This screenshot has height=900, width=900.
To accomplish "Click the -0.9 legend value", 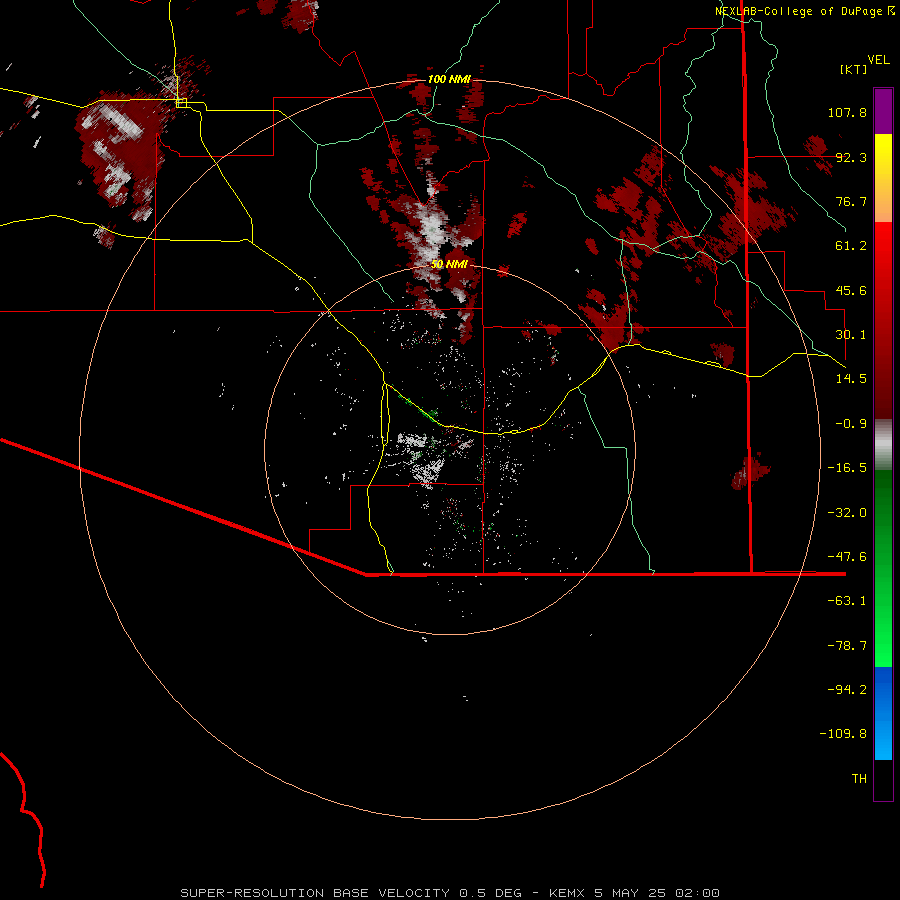I will pyautogui.click(x=851, y=424).
